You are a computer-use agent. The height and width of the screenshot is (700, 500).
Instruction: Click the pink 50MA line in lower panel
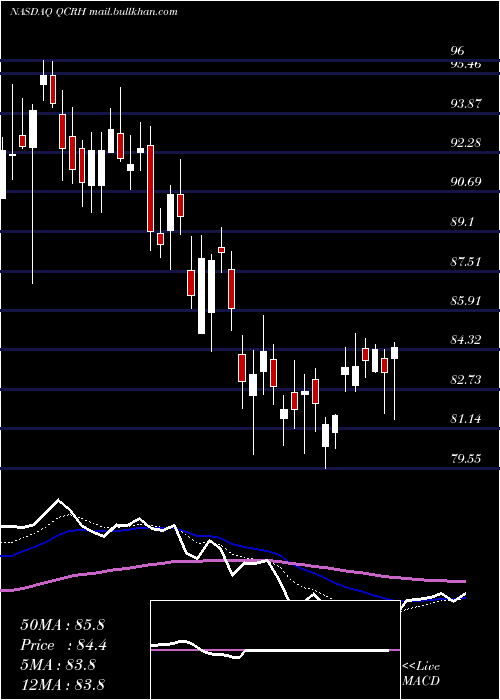(x=232, y=562)
